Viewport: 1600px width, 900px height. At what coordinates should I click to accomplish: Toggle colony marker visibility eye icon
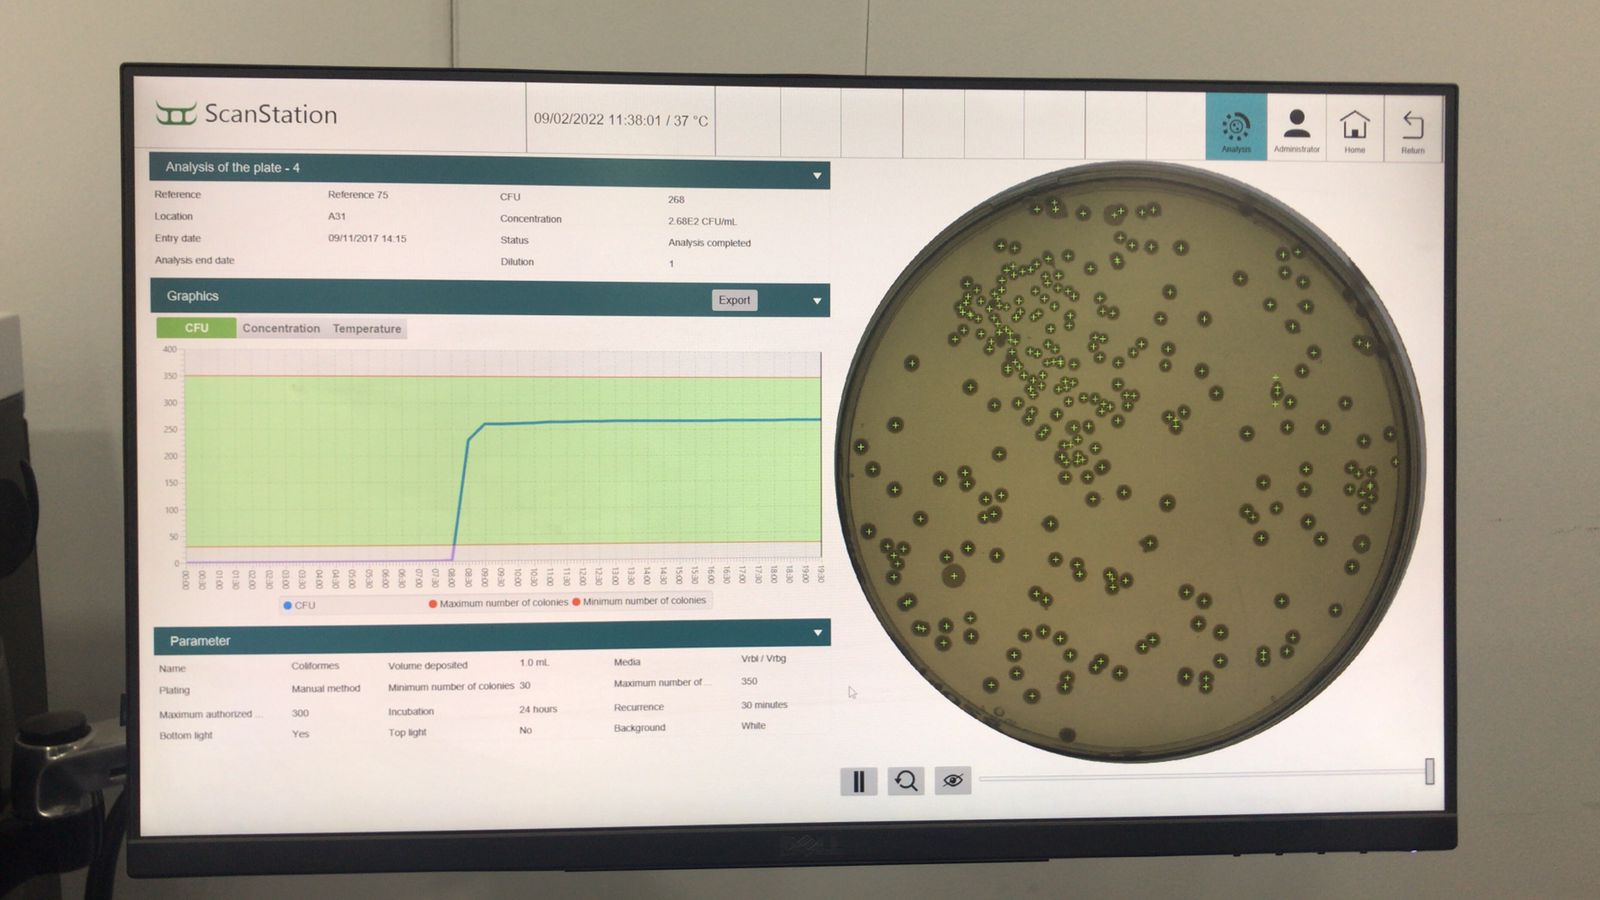953,781
